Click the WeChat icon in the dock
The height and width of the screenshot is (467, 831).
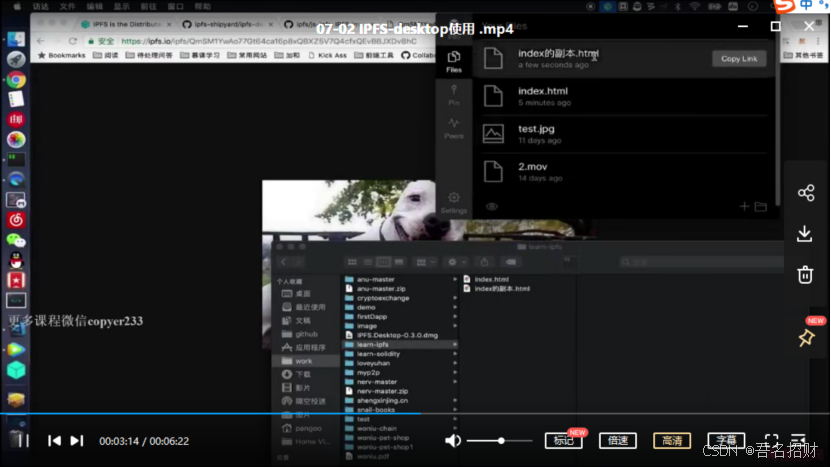[16, 240]
